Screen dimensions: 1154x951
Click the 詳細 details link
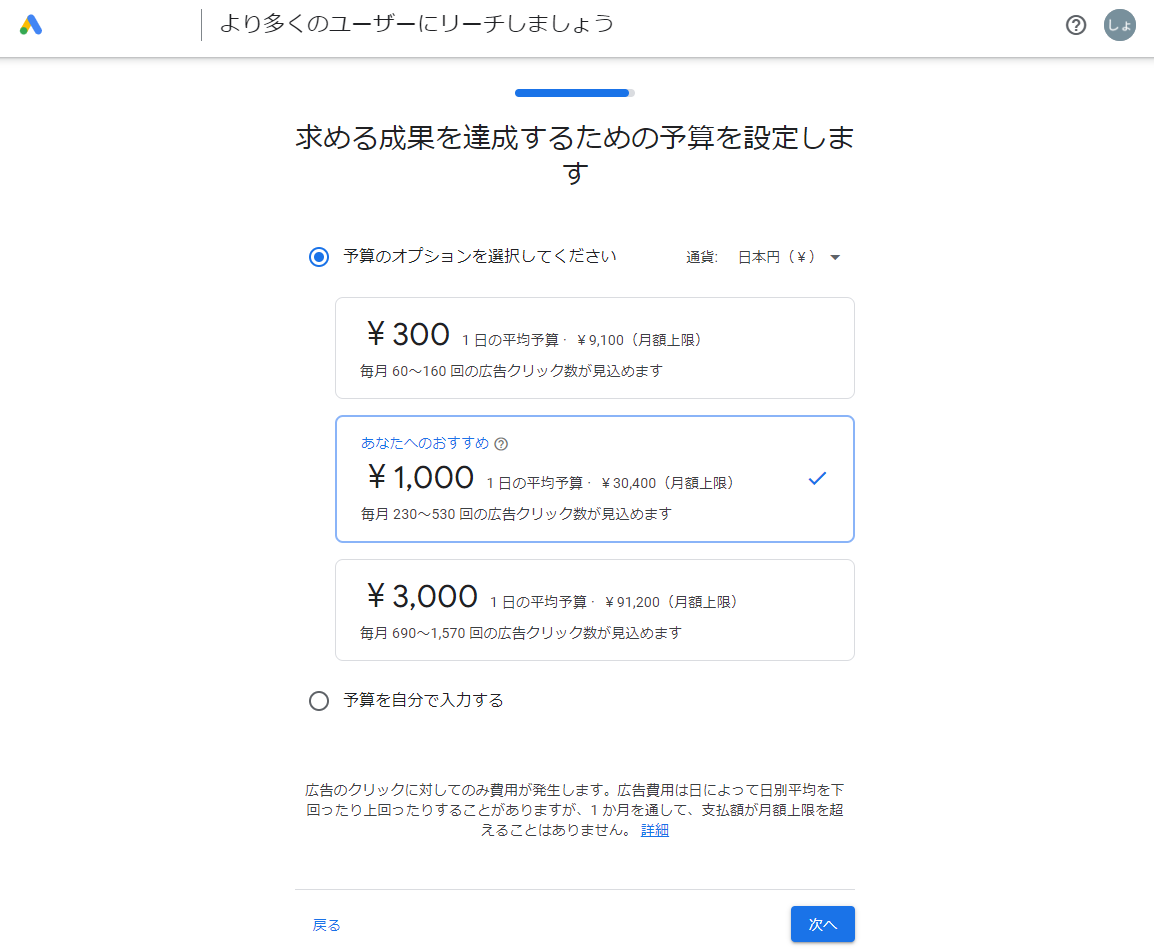click(x=654, y=830)
